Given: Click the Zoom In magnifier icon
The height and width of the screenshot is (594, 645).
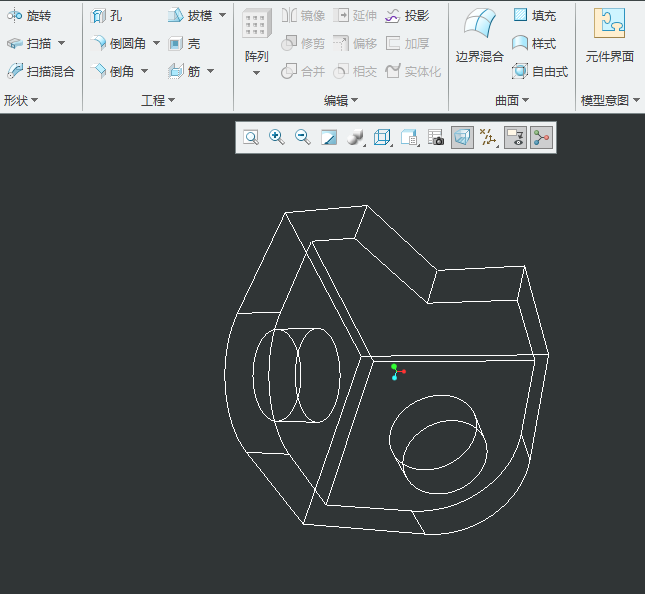Looking at the screenshot, I should (277, 137).
